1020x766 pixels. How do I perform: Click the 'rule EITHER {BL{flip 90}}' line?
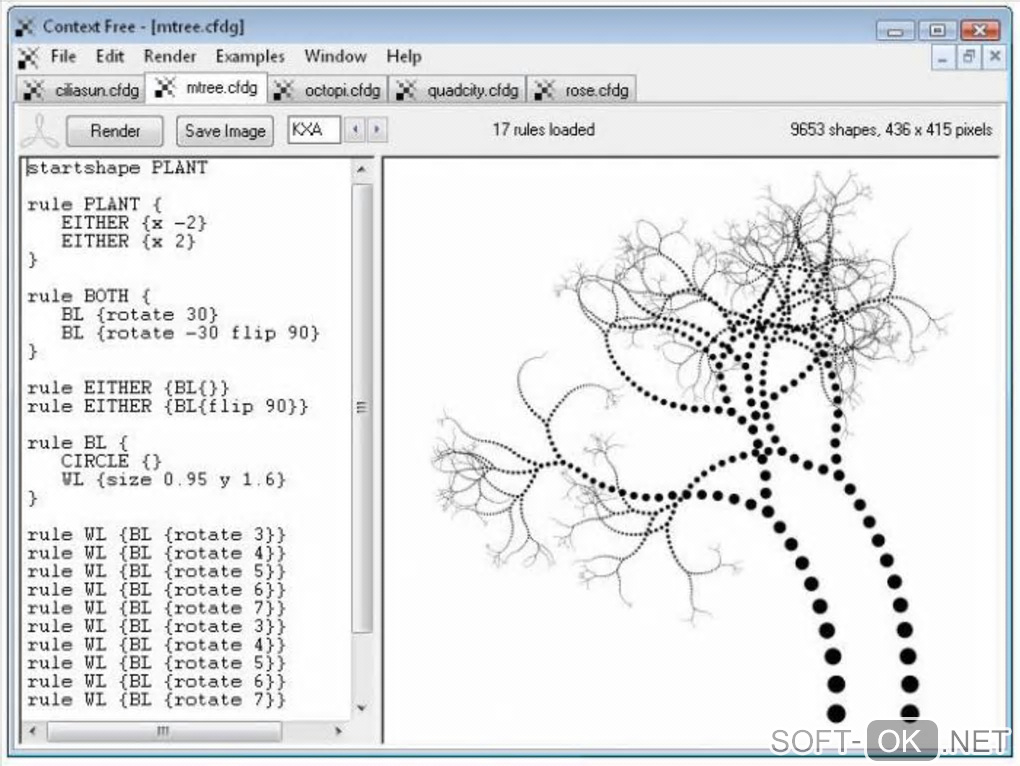(x=167, y=406)
